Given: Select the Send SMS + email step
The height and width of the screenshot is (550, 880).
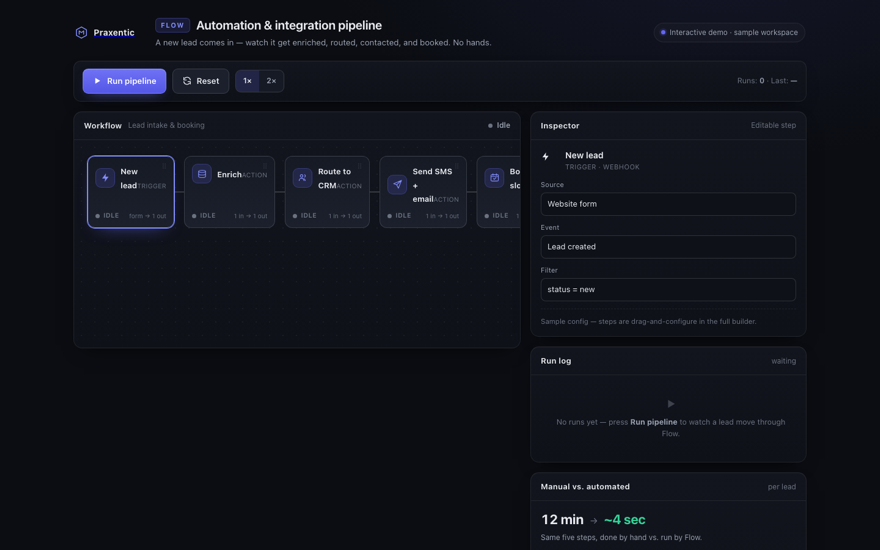Looking at the screenshot, I should point(423,192).
